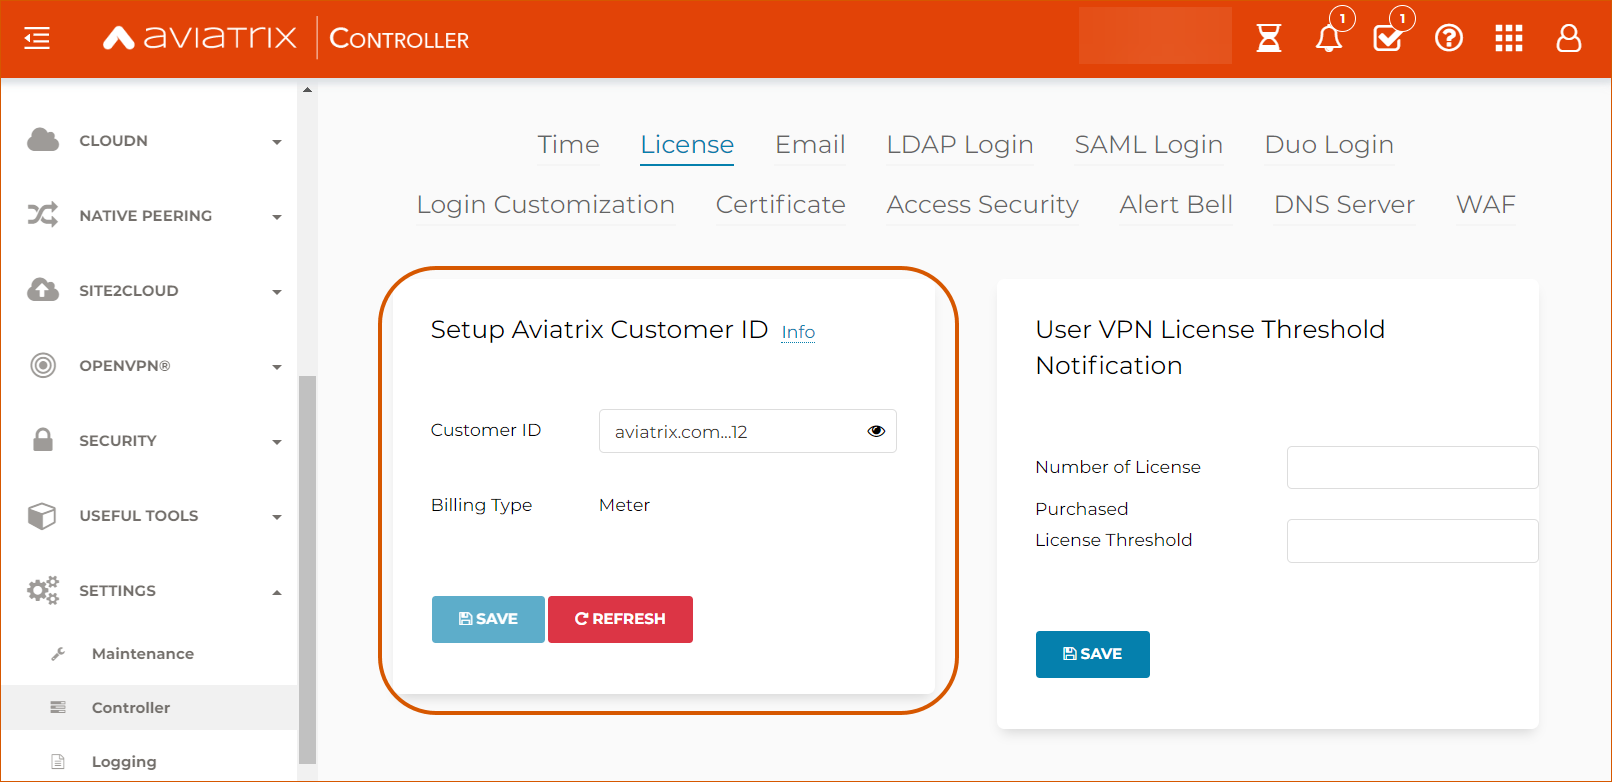Open the Maintenance settings page
1612x782 pixels.
143,654
